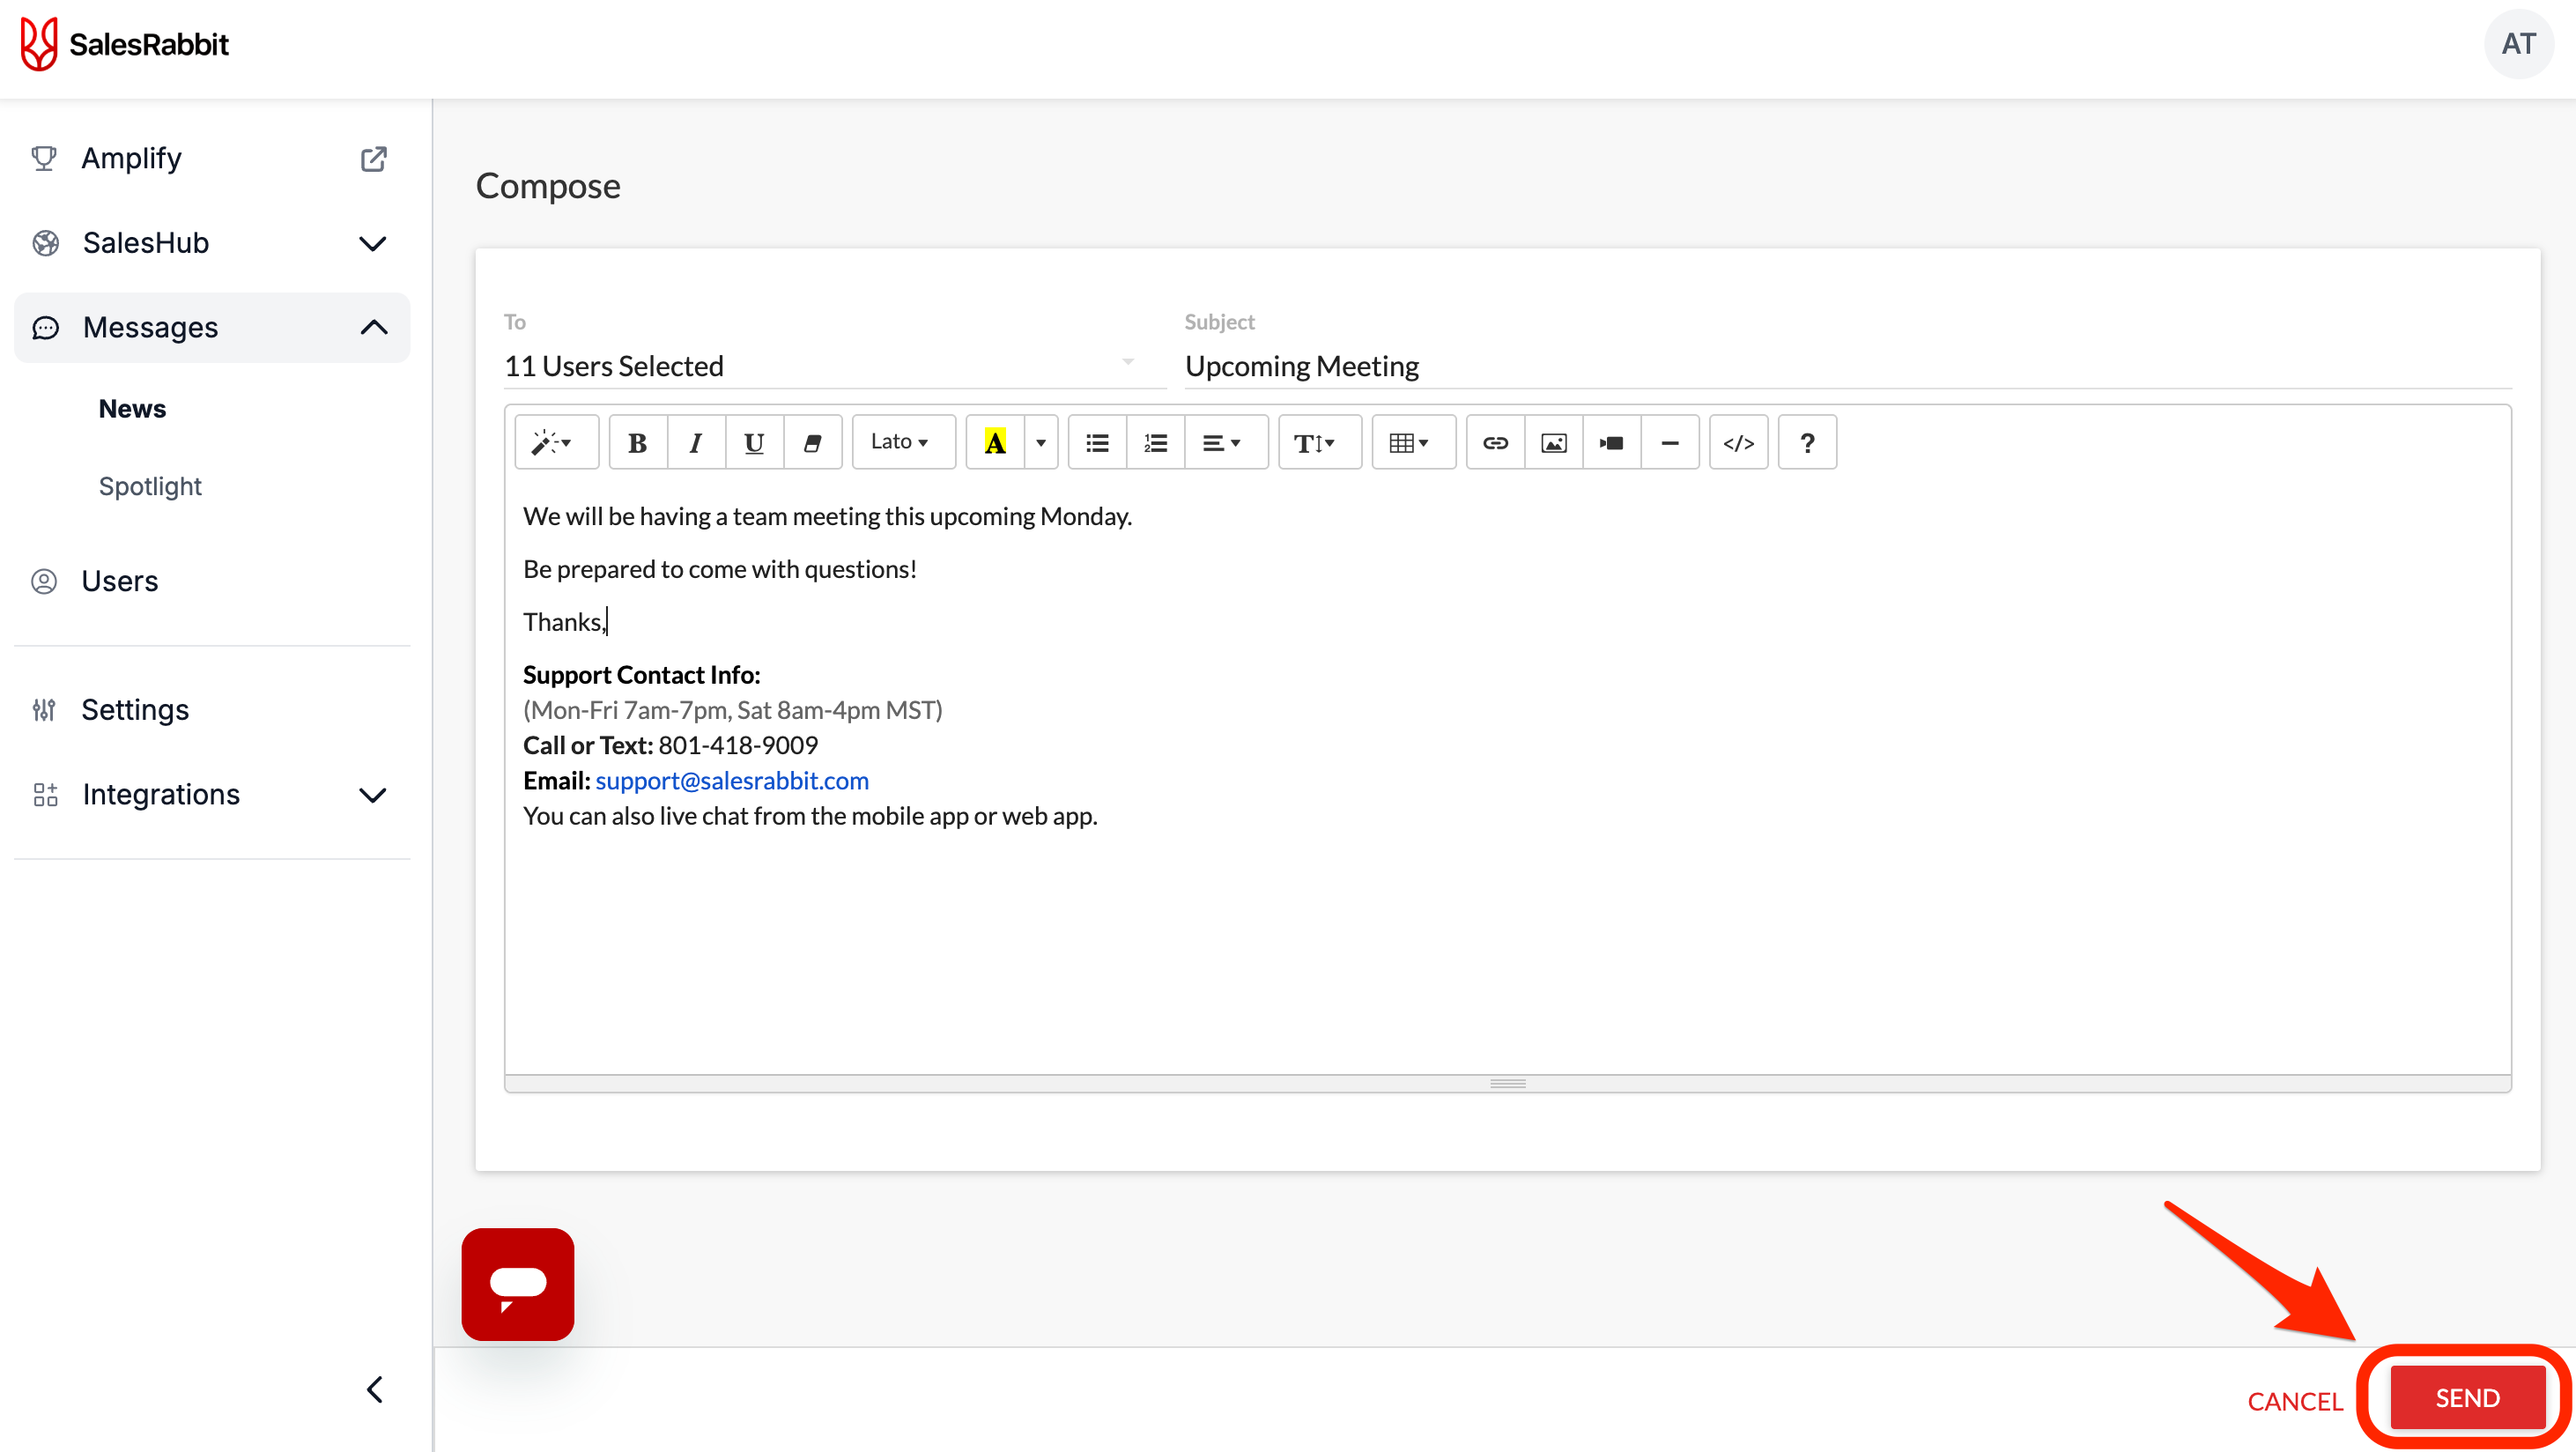Toggle italic formatting in editor toolbar
This screenshot has width=2576, height=1452.
[x=695, y=443]
